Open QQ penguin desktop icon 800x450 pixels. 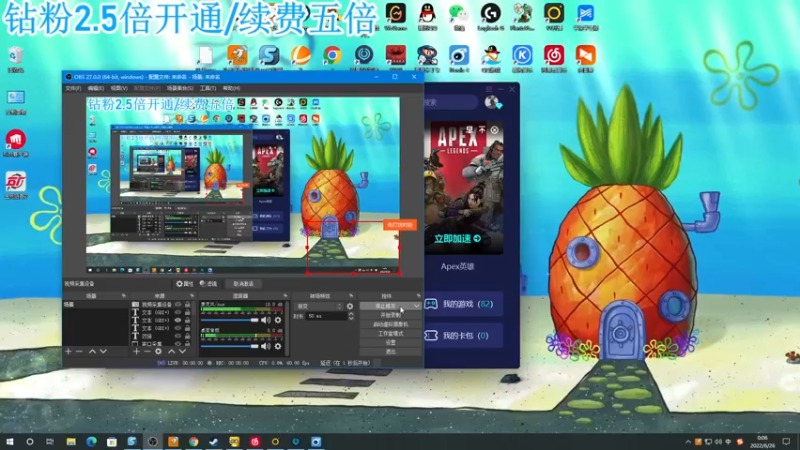point(428,16)
